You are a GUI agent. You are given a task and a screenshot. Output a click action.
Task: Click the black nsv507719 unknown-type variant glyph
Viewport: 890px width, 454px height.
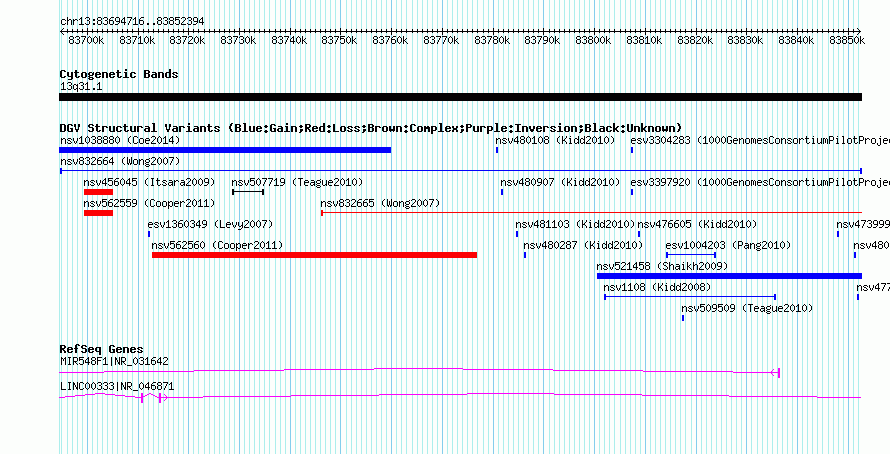click(248, 192)
